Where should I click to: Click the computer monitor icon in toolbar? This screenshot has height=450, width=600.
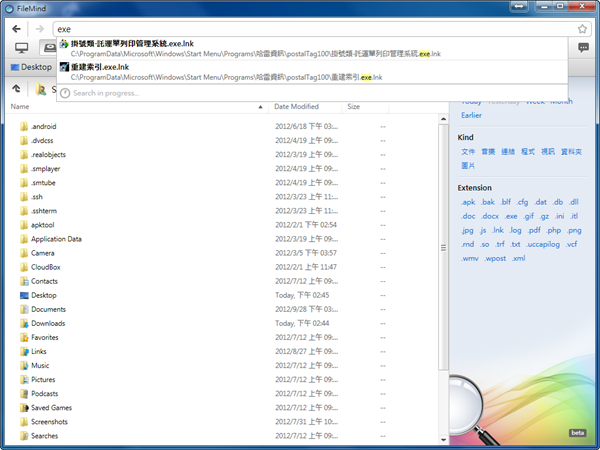pyautogui.click(x=21, y=48)
